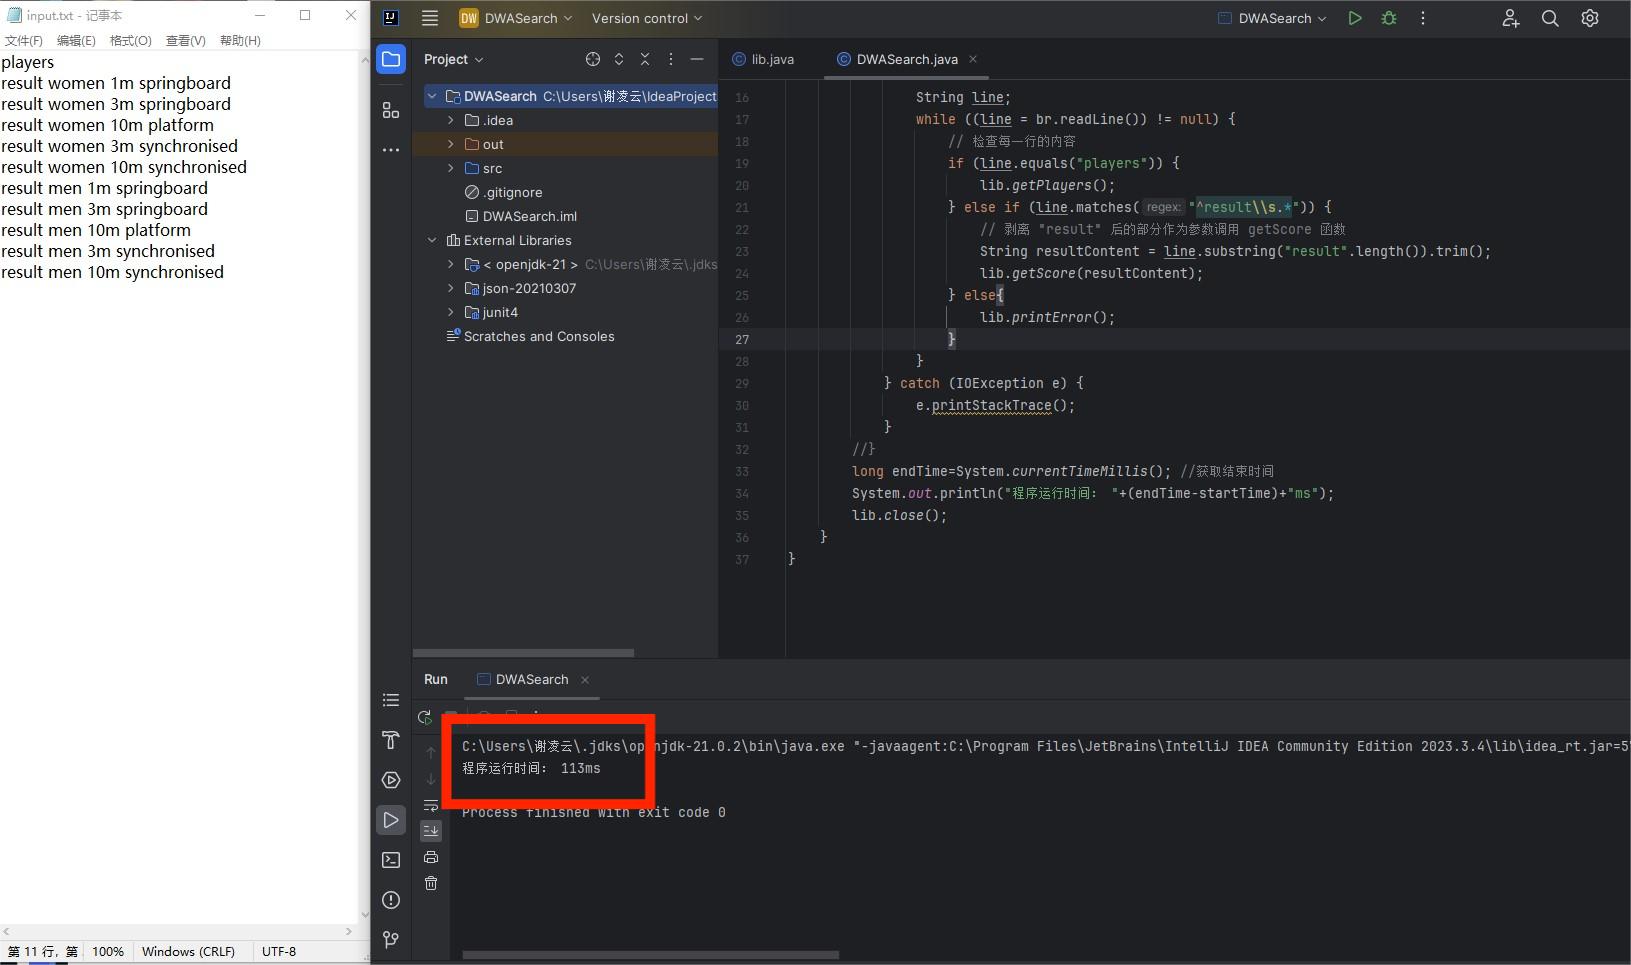Image resolution: width=1631 pixels, height=965 pixels.
Task: Rerun DWASearch icon in Run toolbar
Action: (x=425, y=717)
